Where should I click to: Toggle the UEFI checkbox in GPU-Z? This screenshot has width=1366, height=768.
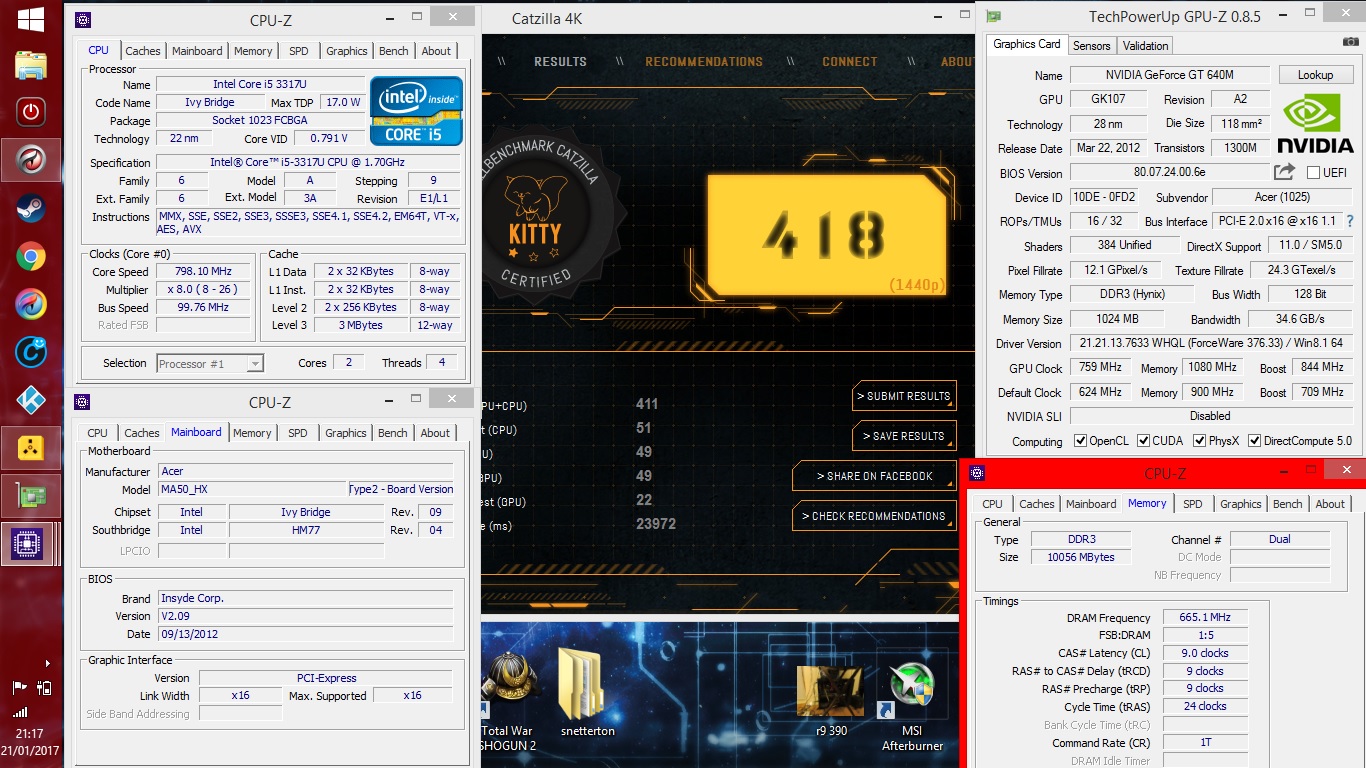[x=1313, y=173]
